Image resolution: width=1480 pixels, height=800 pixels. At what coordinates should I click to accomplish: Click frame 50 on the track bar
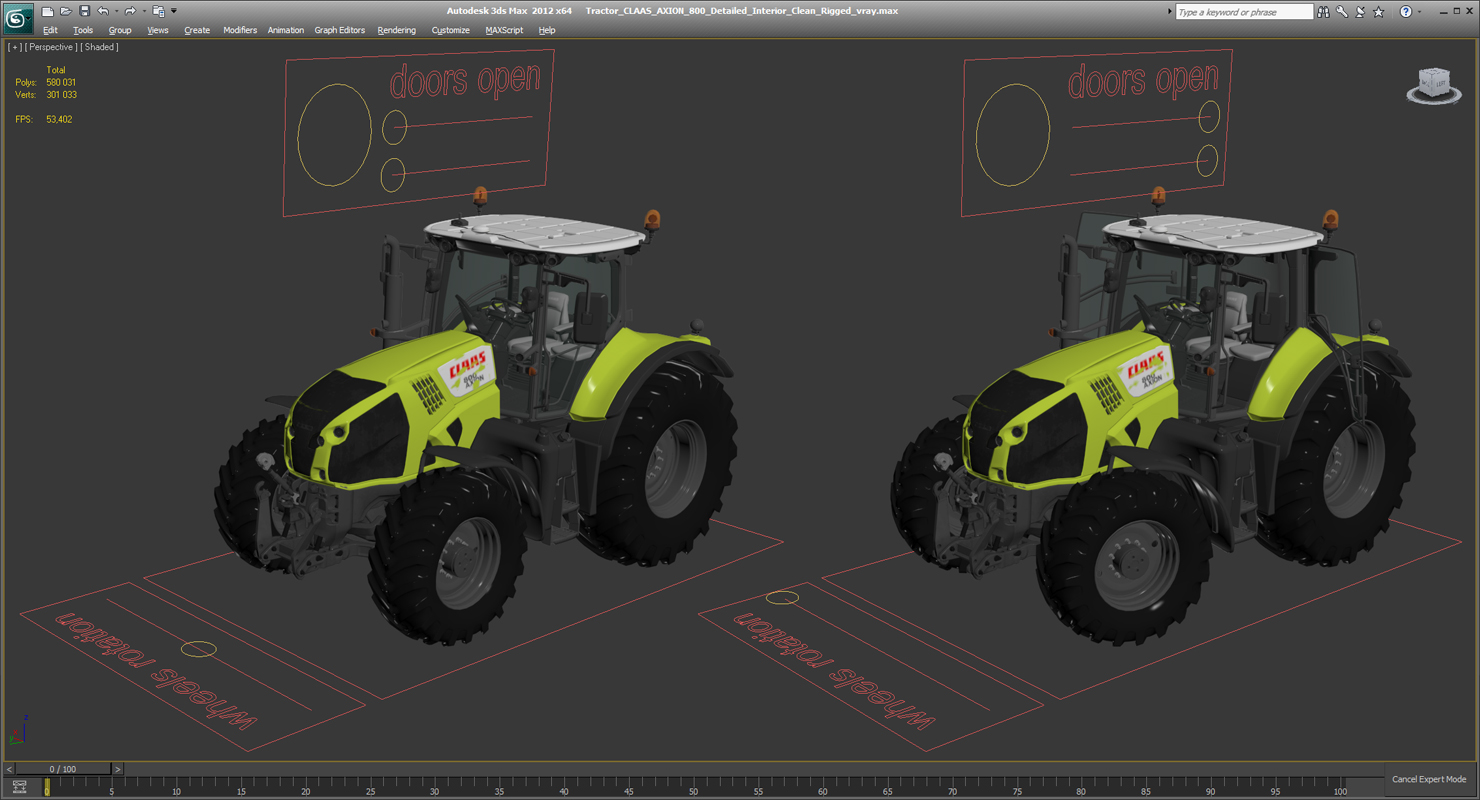click(693, 786)
